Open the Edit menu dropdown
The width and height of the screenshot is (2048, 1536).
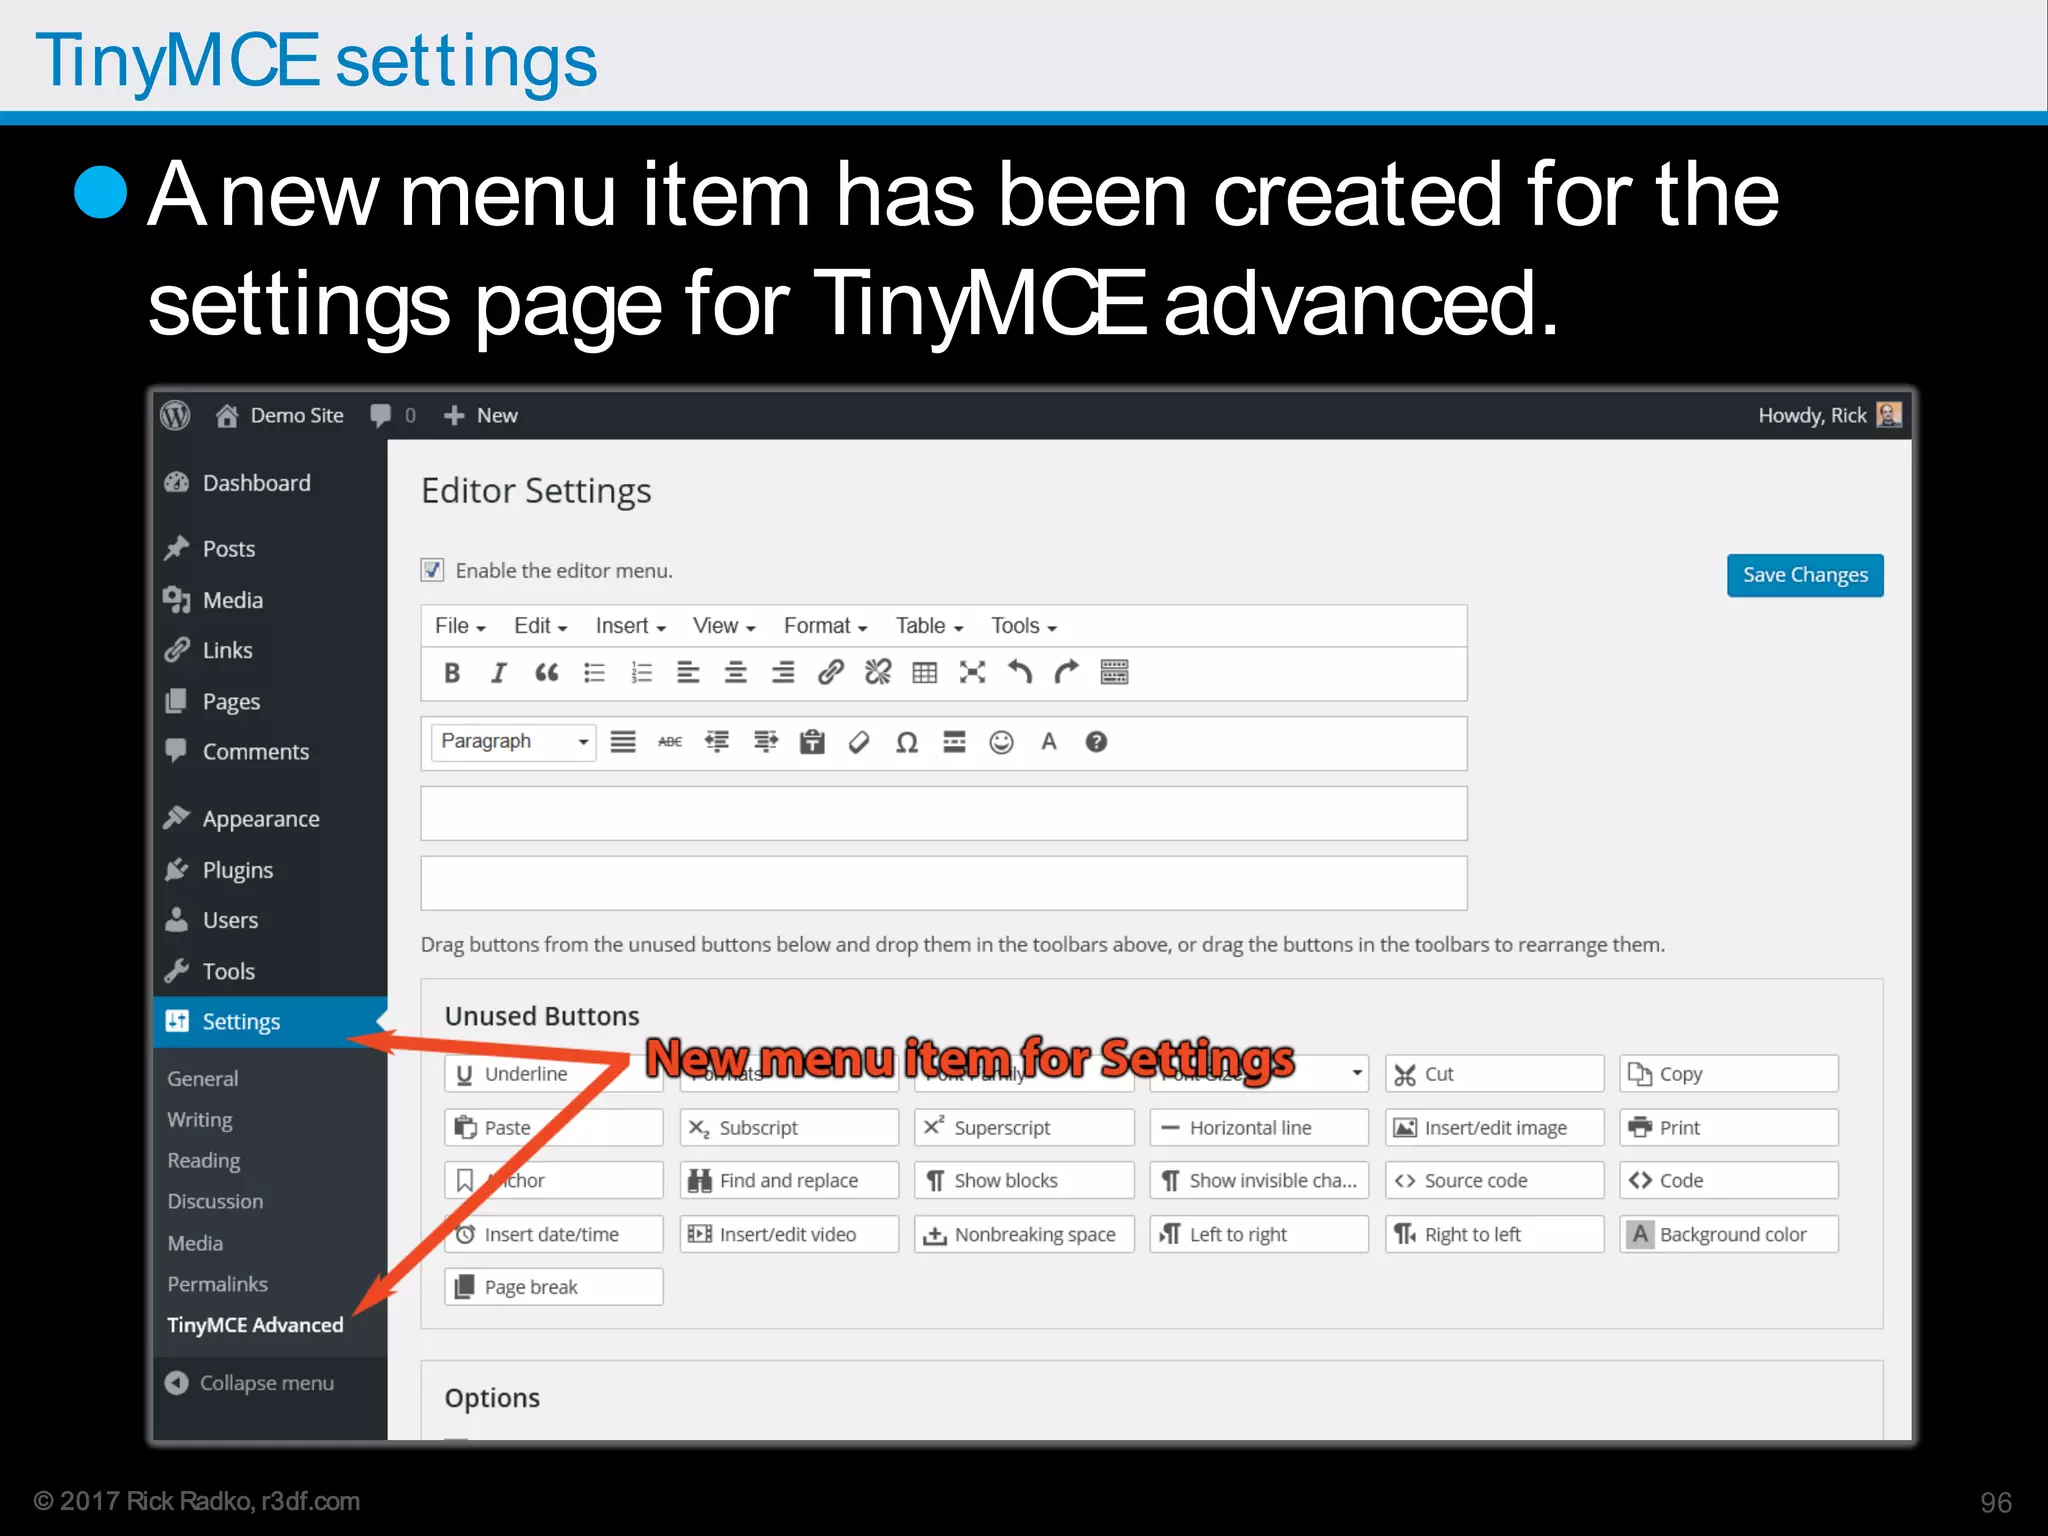[x=540, y=626]
